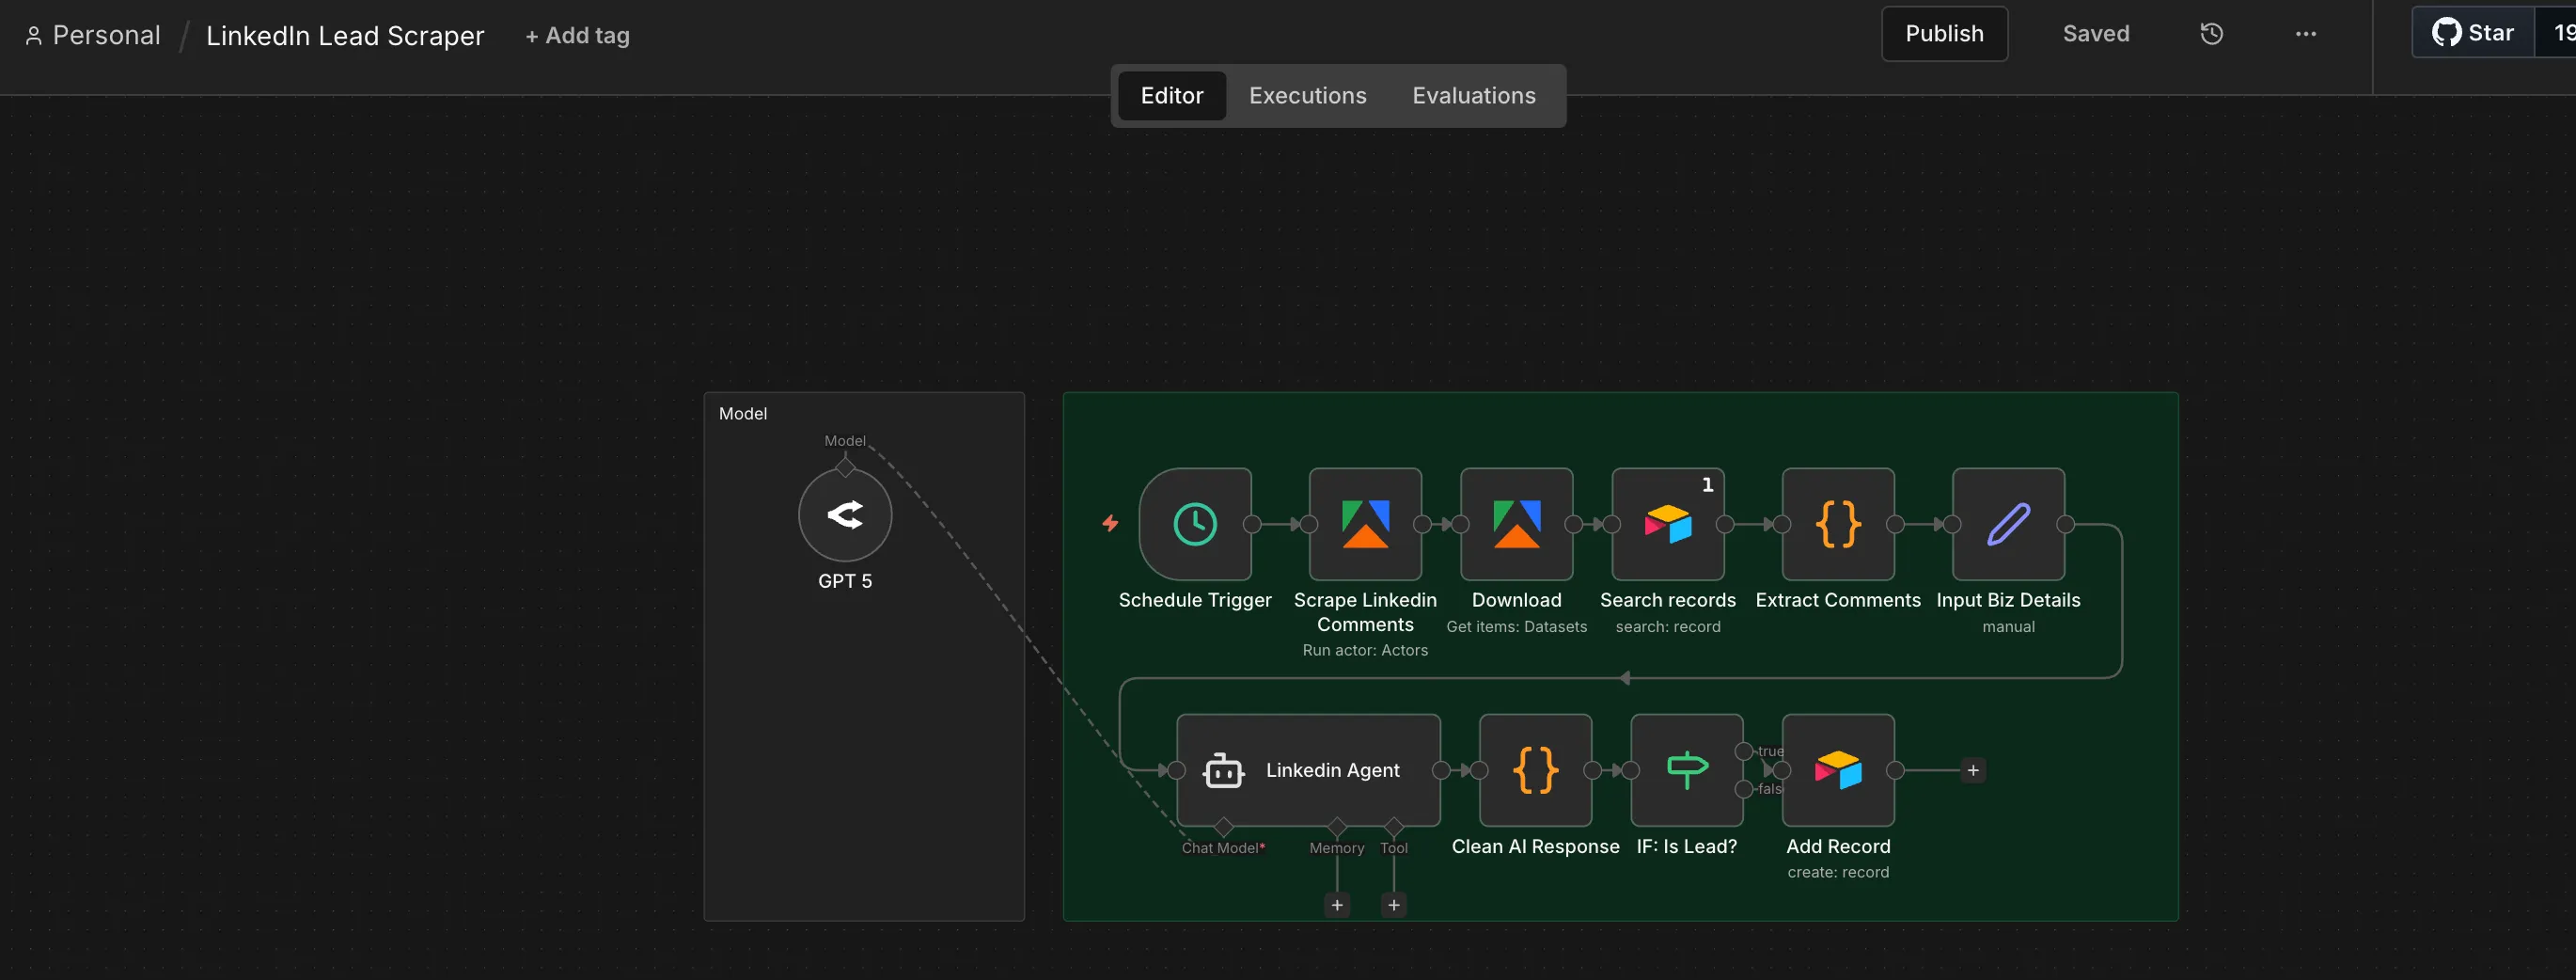Select the Add Record Airtable node

pyautogui.click(x=1838, y=770)
